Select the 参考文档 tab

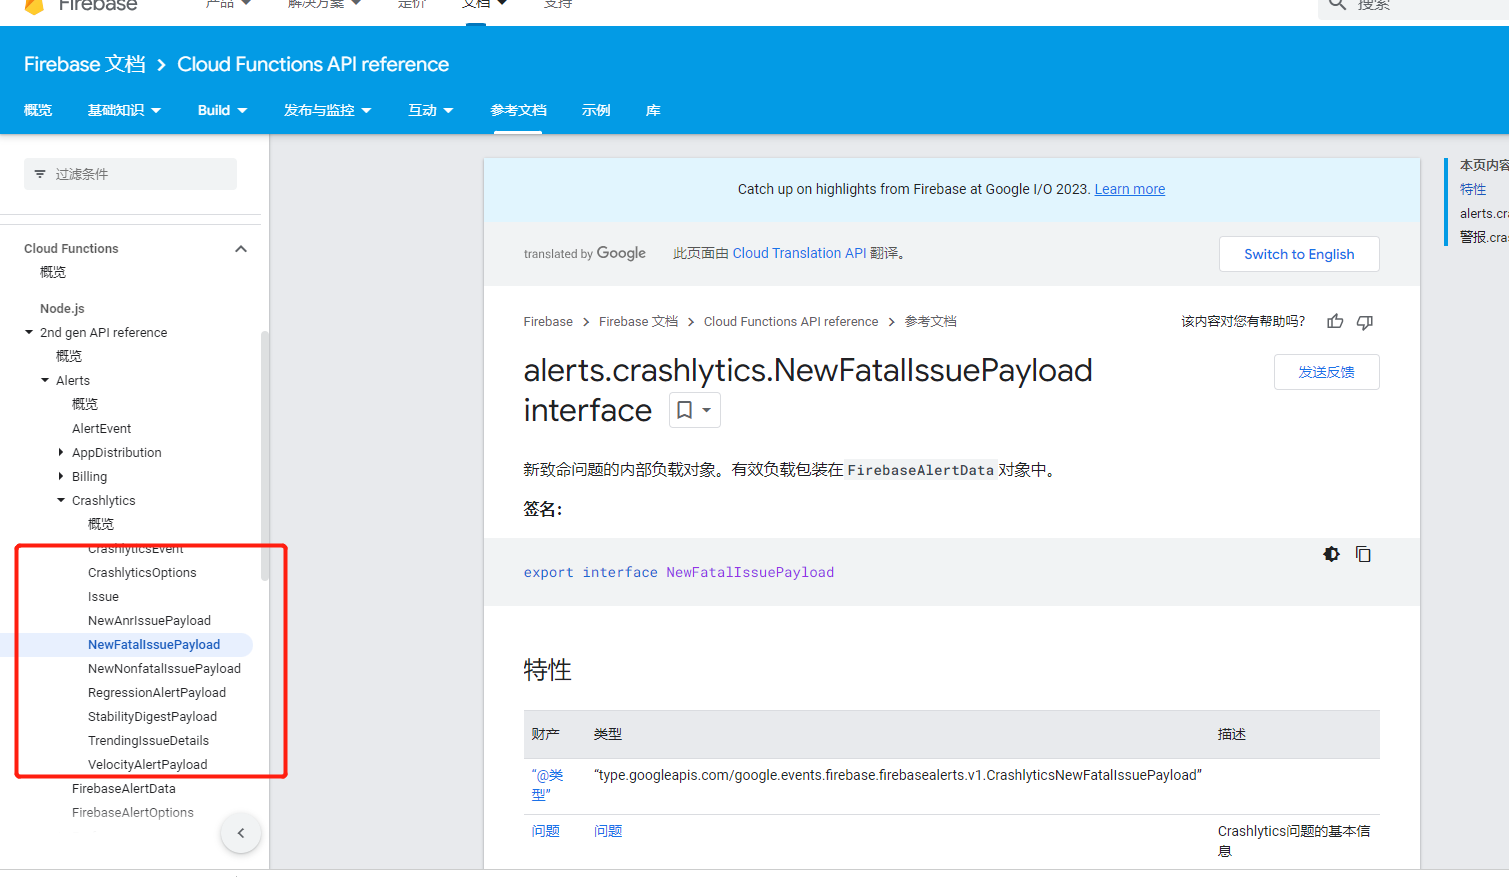[518, 110]
